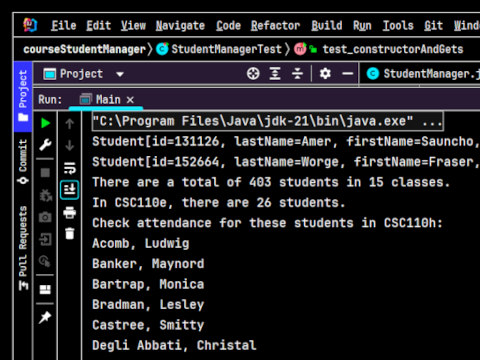Image resolution: width=480 pixels, height=360 pixels.
Task: Click the java.exe command line in console
Action: [x=268, y=121]
